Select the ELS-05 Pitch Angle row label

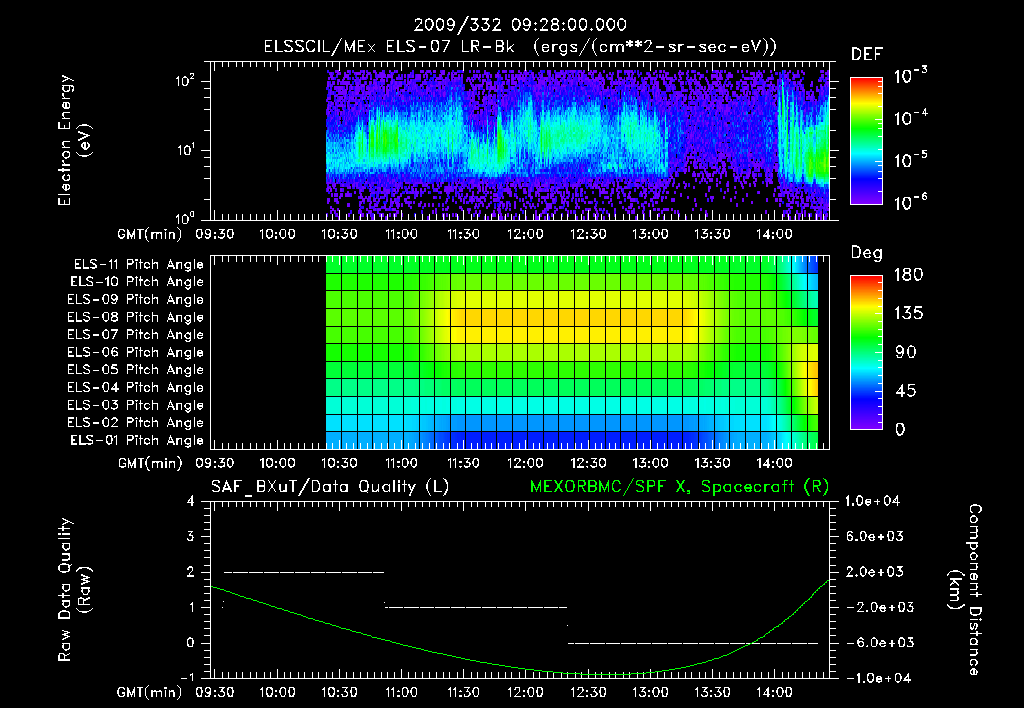tap(135, 370)
